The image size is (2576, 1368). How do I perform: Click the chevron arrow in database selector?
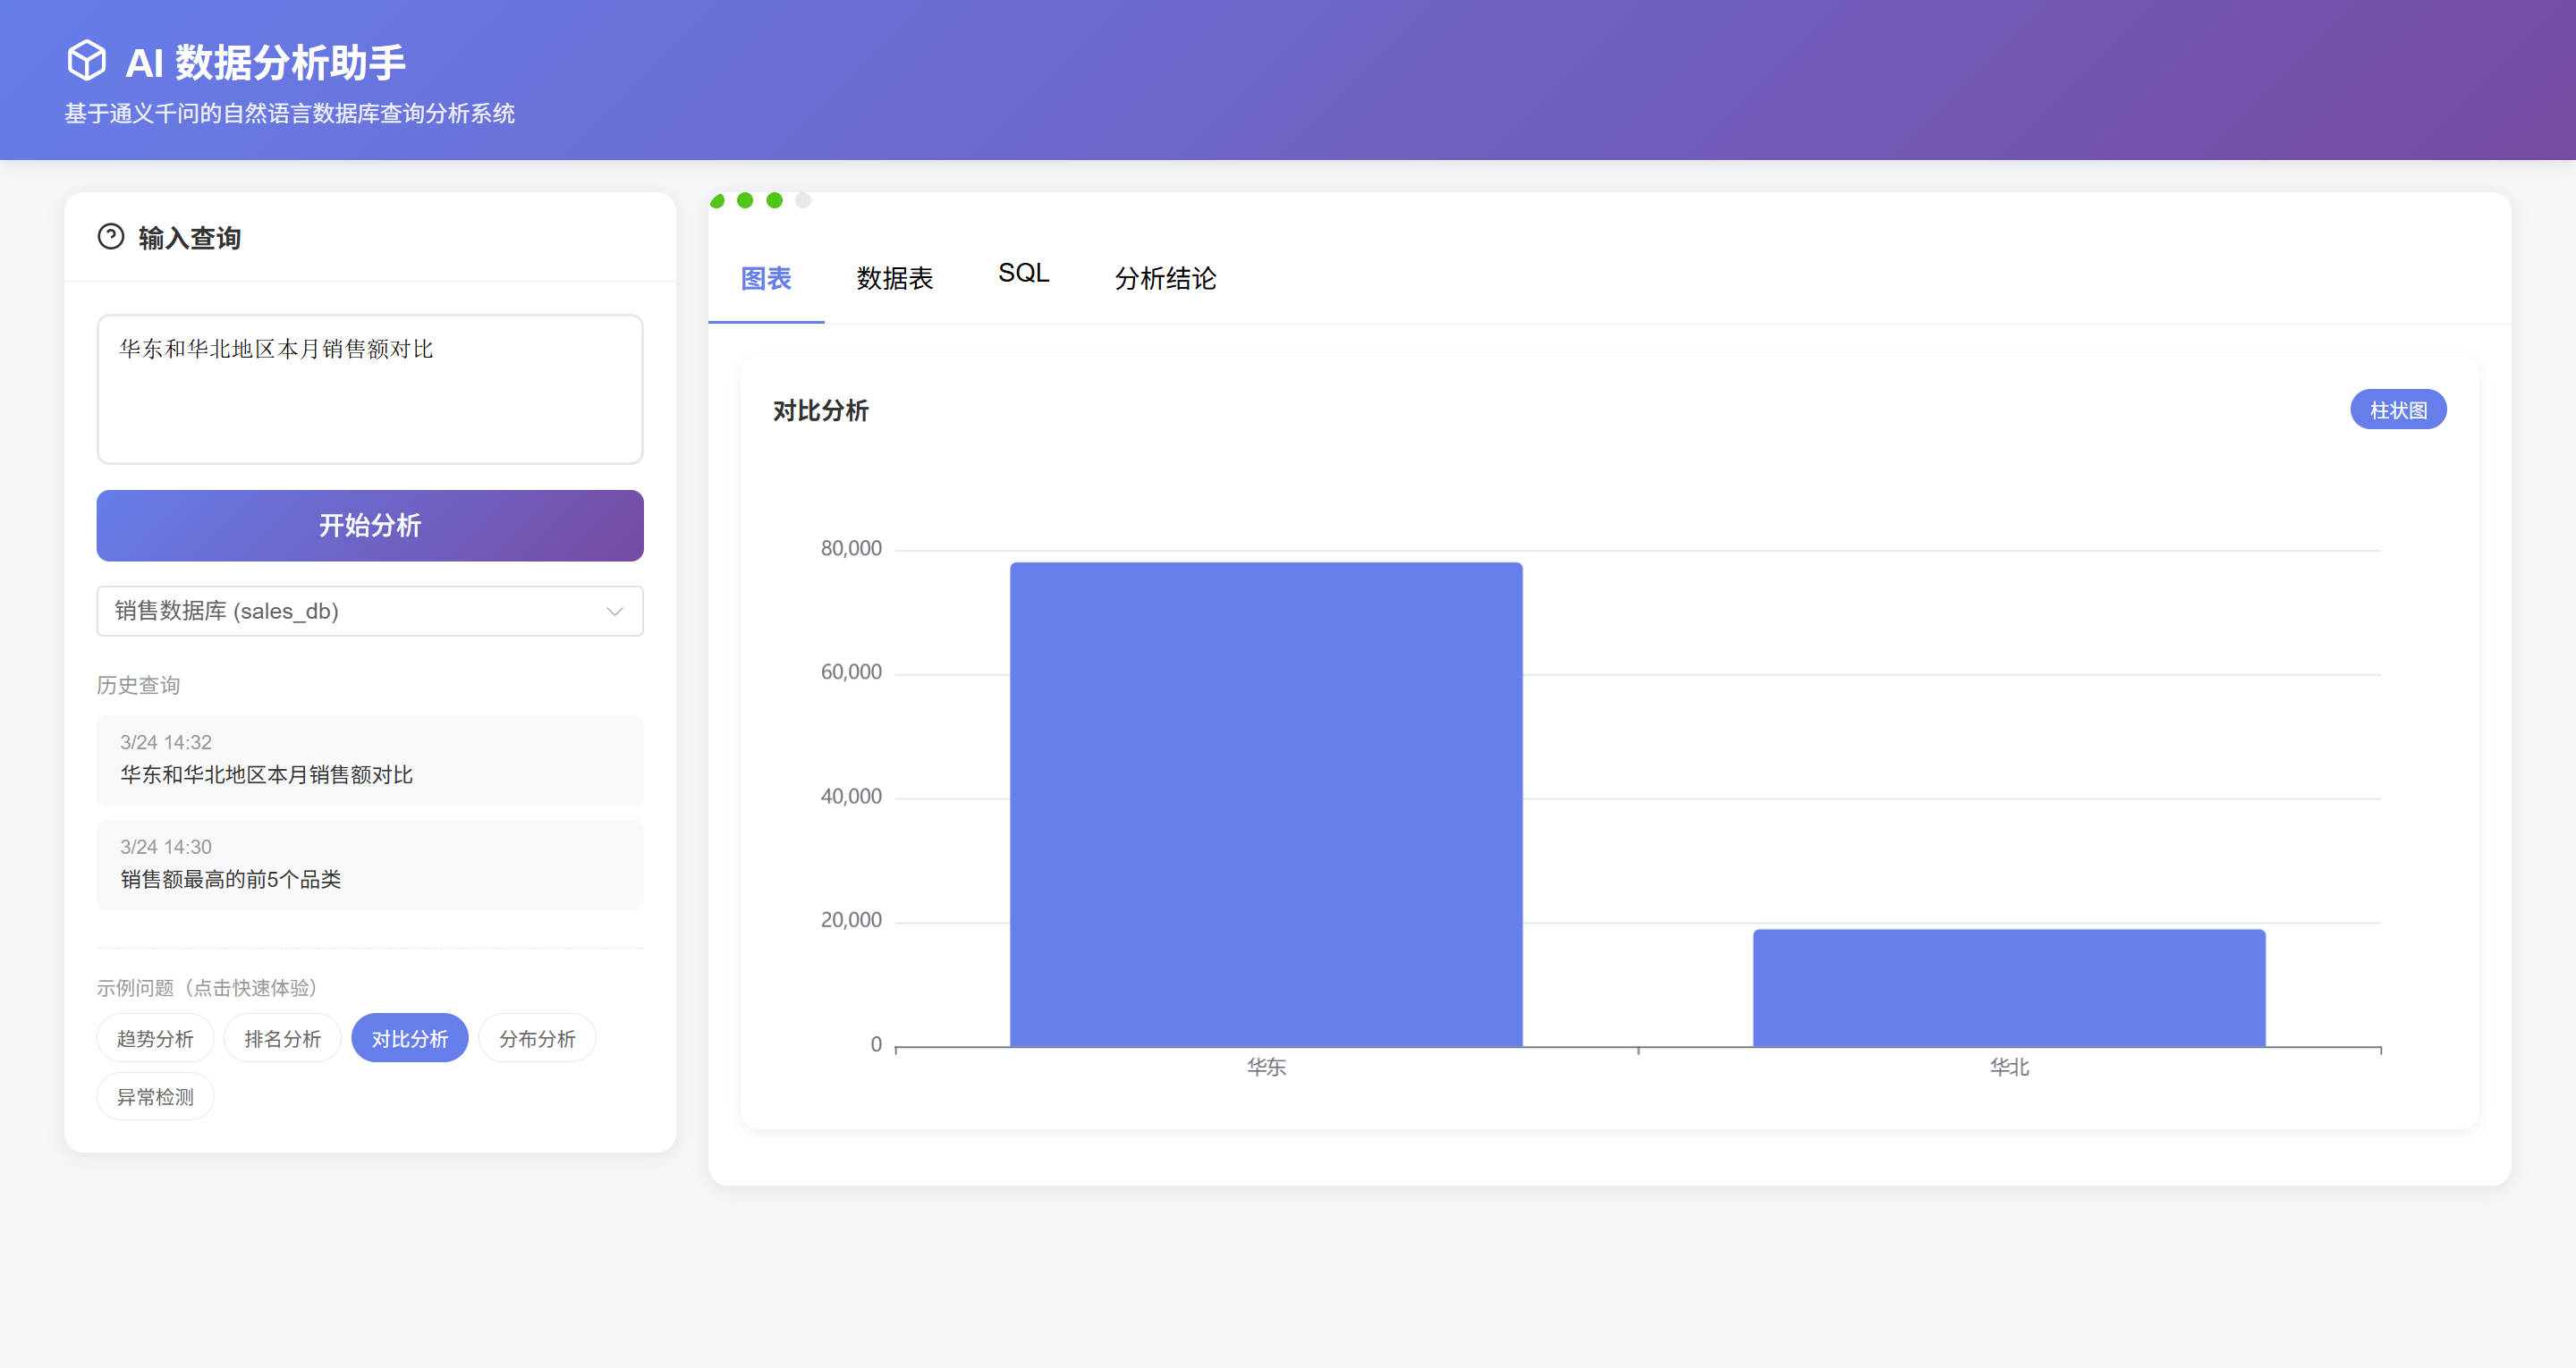click(x=614, y=611)
